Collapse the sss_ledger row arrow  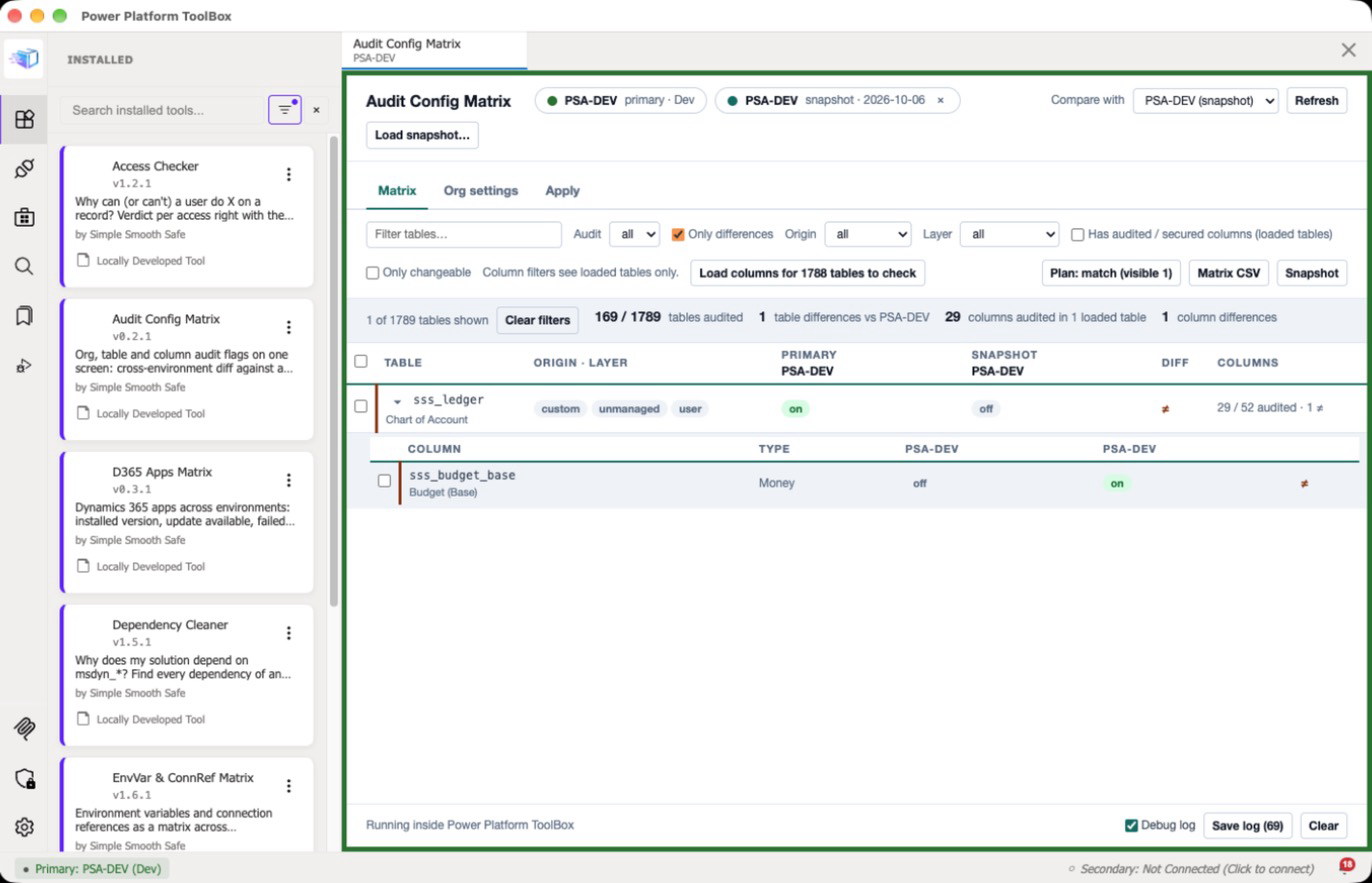pyautogui.click(x=397, y=401)
